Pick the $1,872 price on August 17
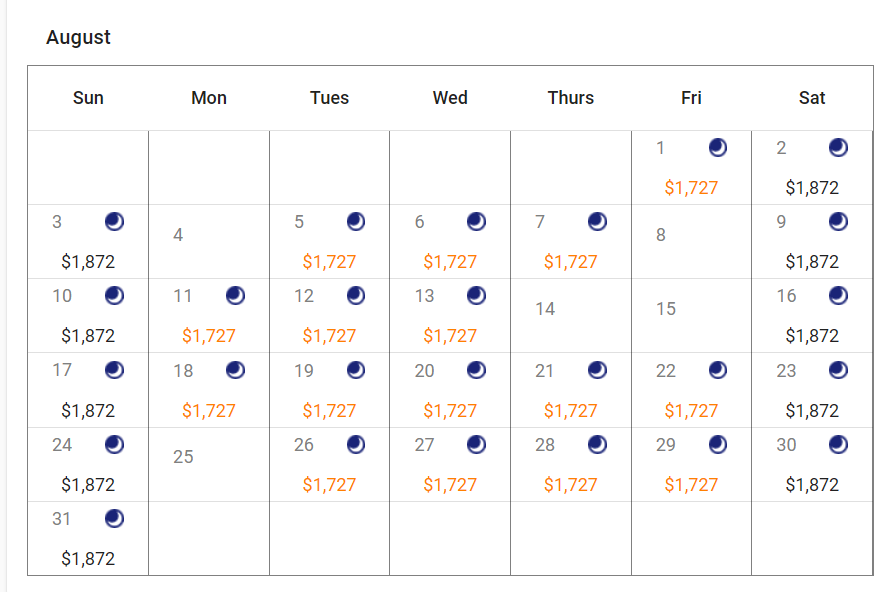 coord(88,411)
